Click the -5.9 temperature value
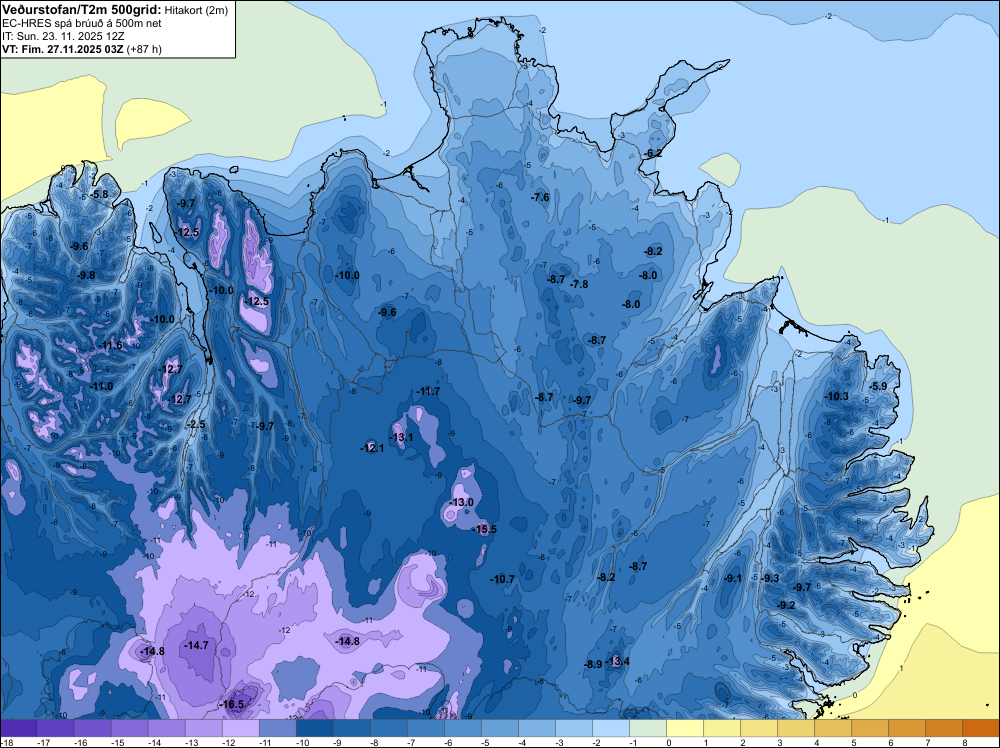The image size is (1000, 748). pos(879,386)
